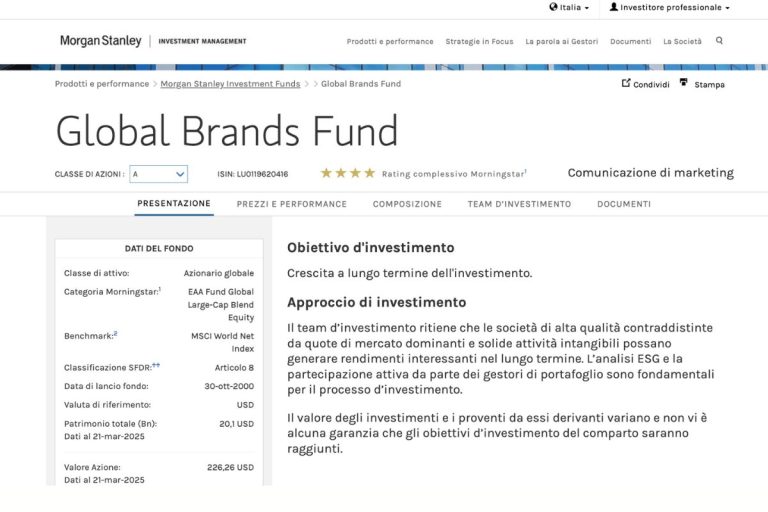
Task: Switch to the Composizione tab
Action: [x=407, y=204]
